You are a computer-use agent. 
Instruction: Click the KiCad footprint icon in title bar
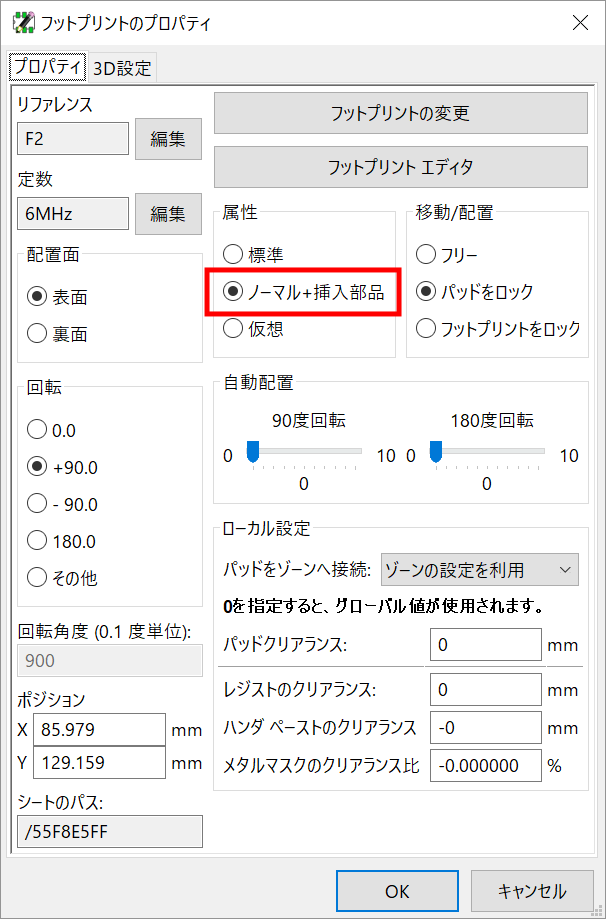23,23
